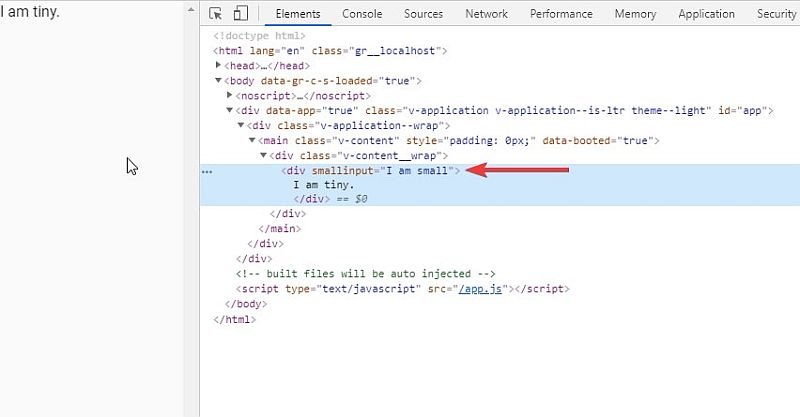800x417 pixels.
Task: Select the closing </html> tag row
Action: (x=235, y=320)
